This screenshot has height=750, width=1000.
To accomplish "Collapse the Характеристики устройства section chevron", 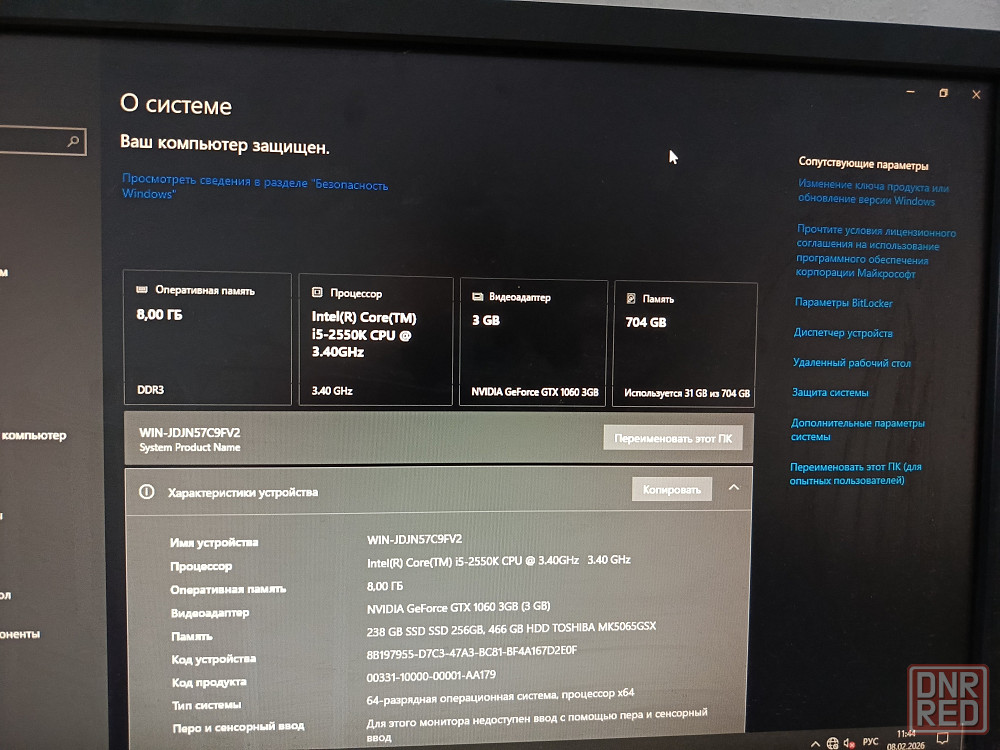I will point(734,488).
